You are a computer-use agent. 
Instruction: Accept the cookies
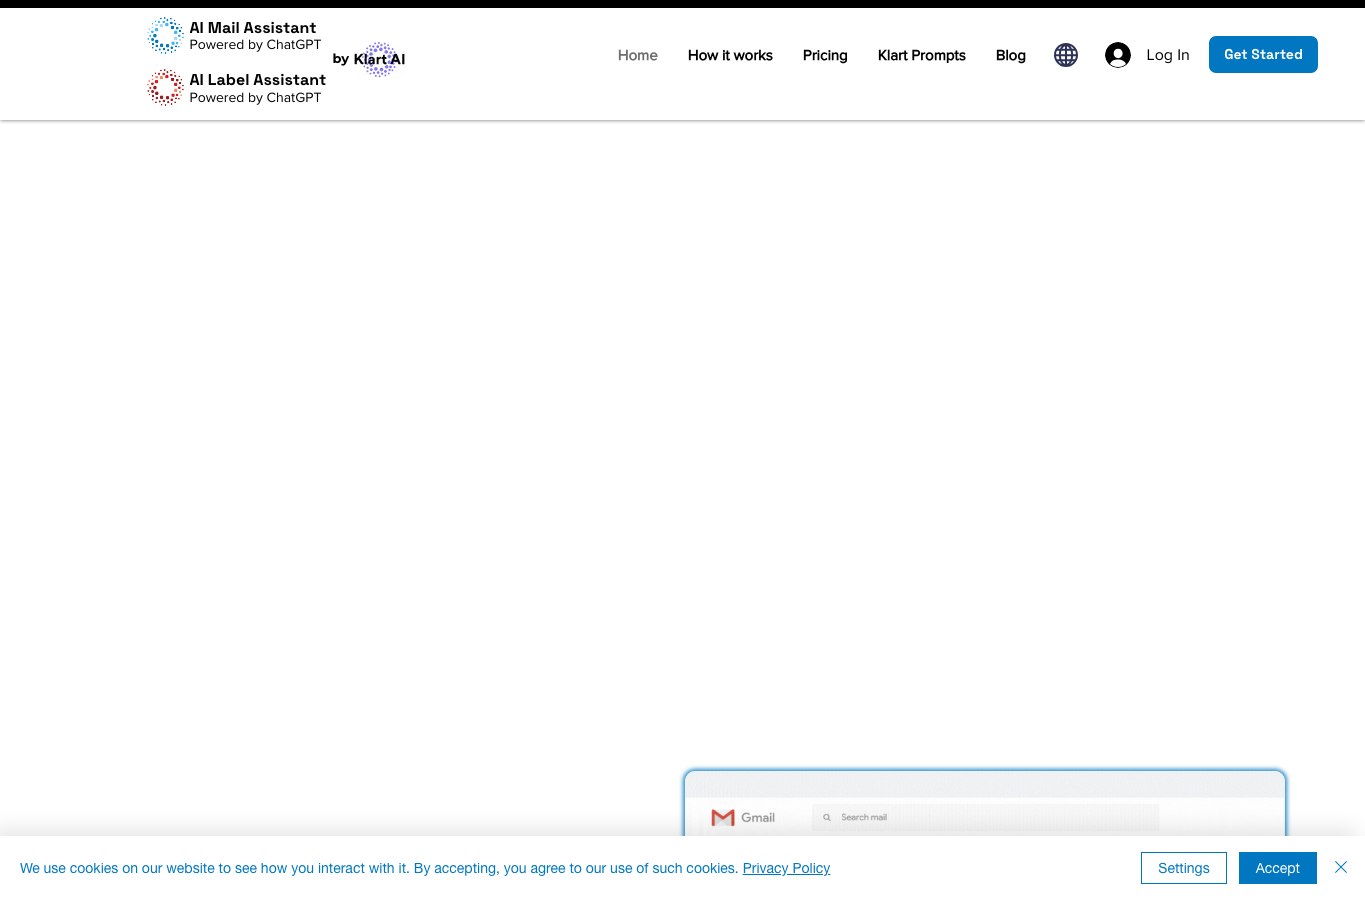(1278, 868)
